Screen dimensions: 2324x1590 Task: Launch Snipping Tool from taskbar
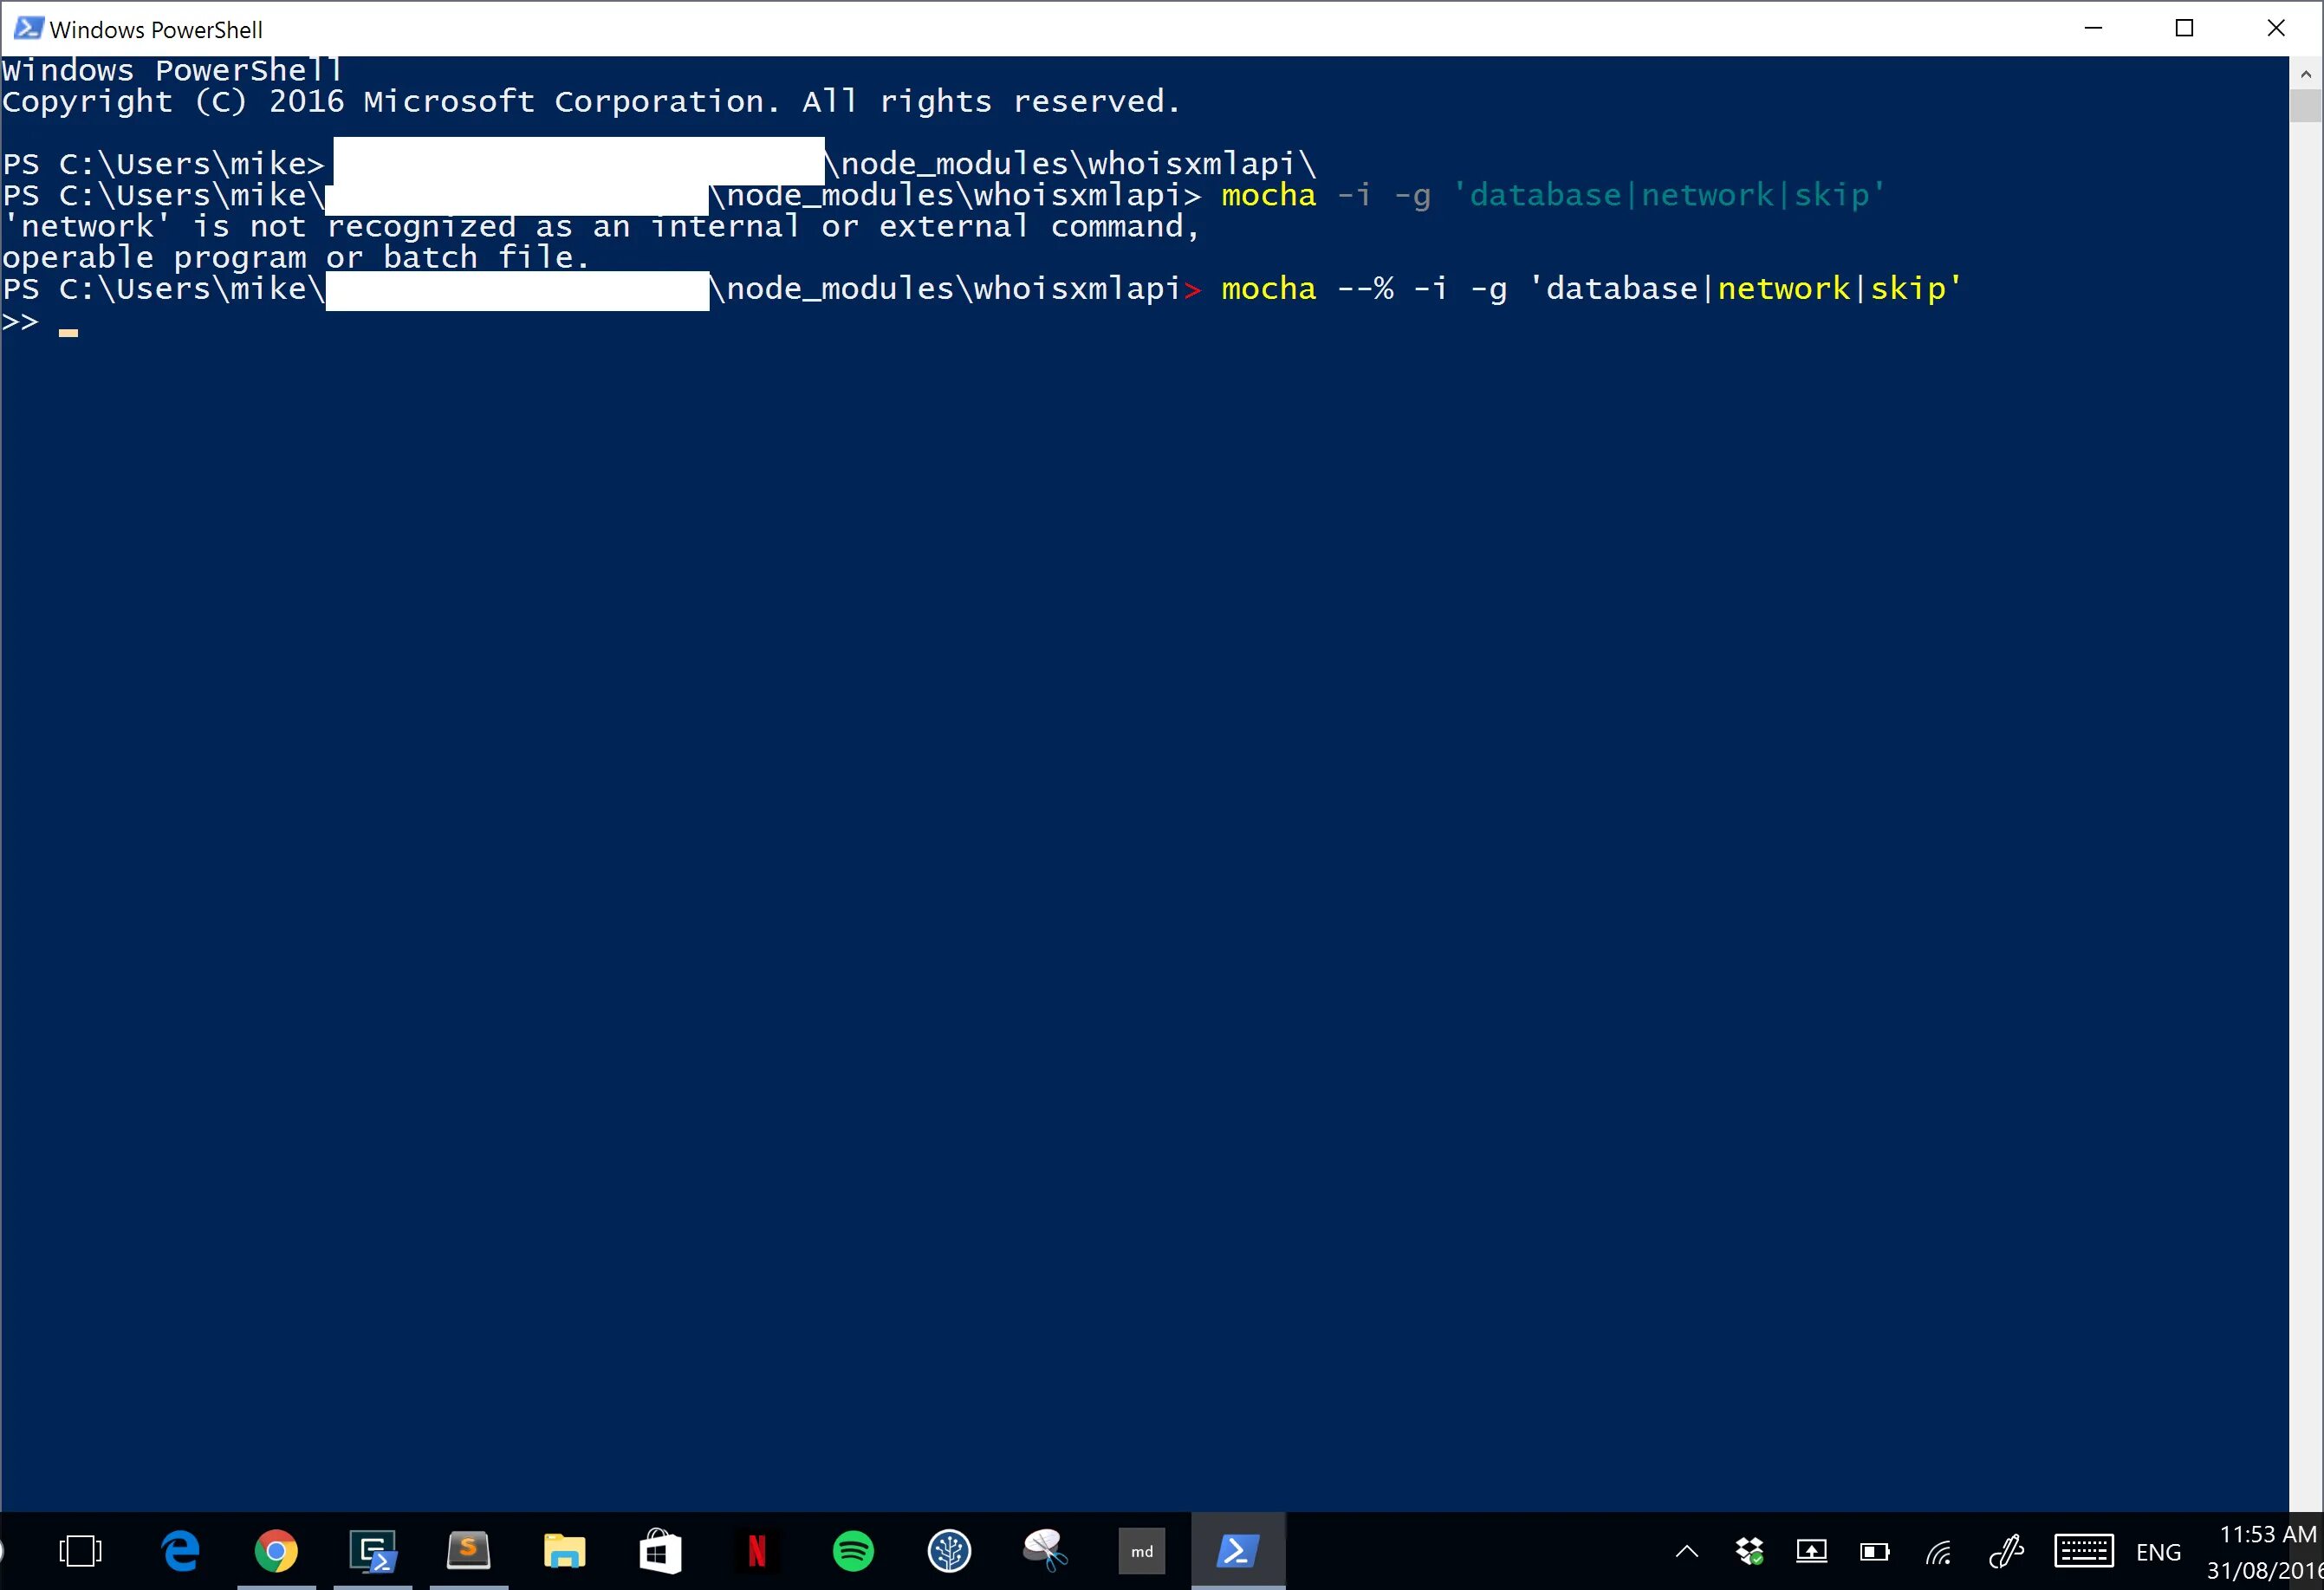pos(1045,1551)
